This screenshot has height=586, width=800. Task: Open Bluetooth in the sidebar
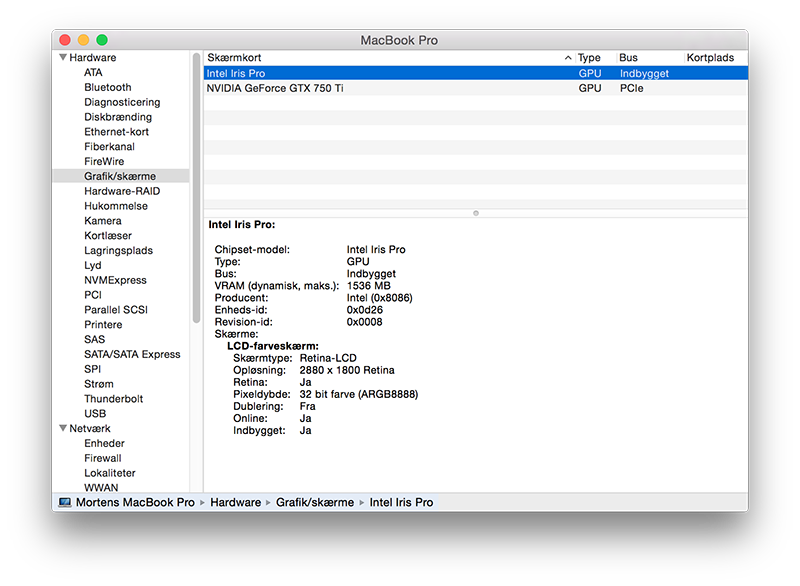pos(107,88)
